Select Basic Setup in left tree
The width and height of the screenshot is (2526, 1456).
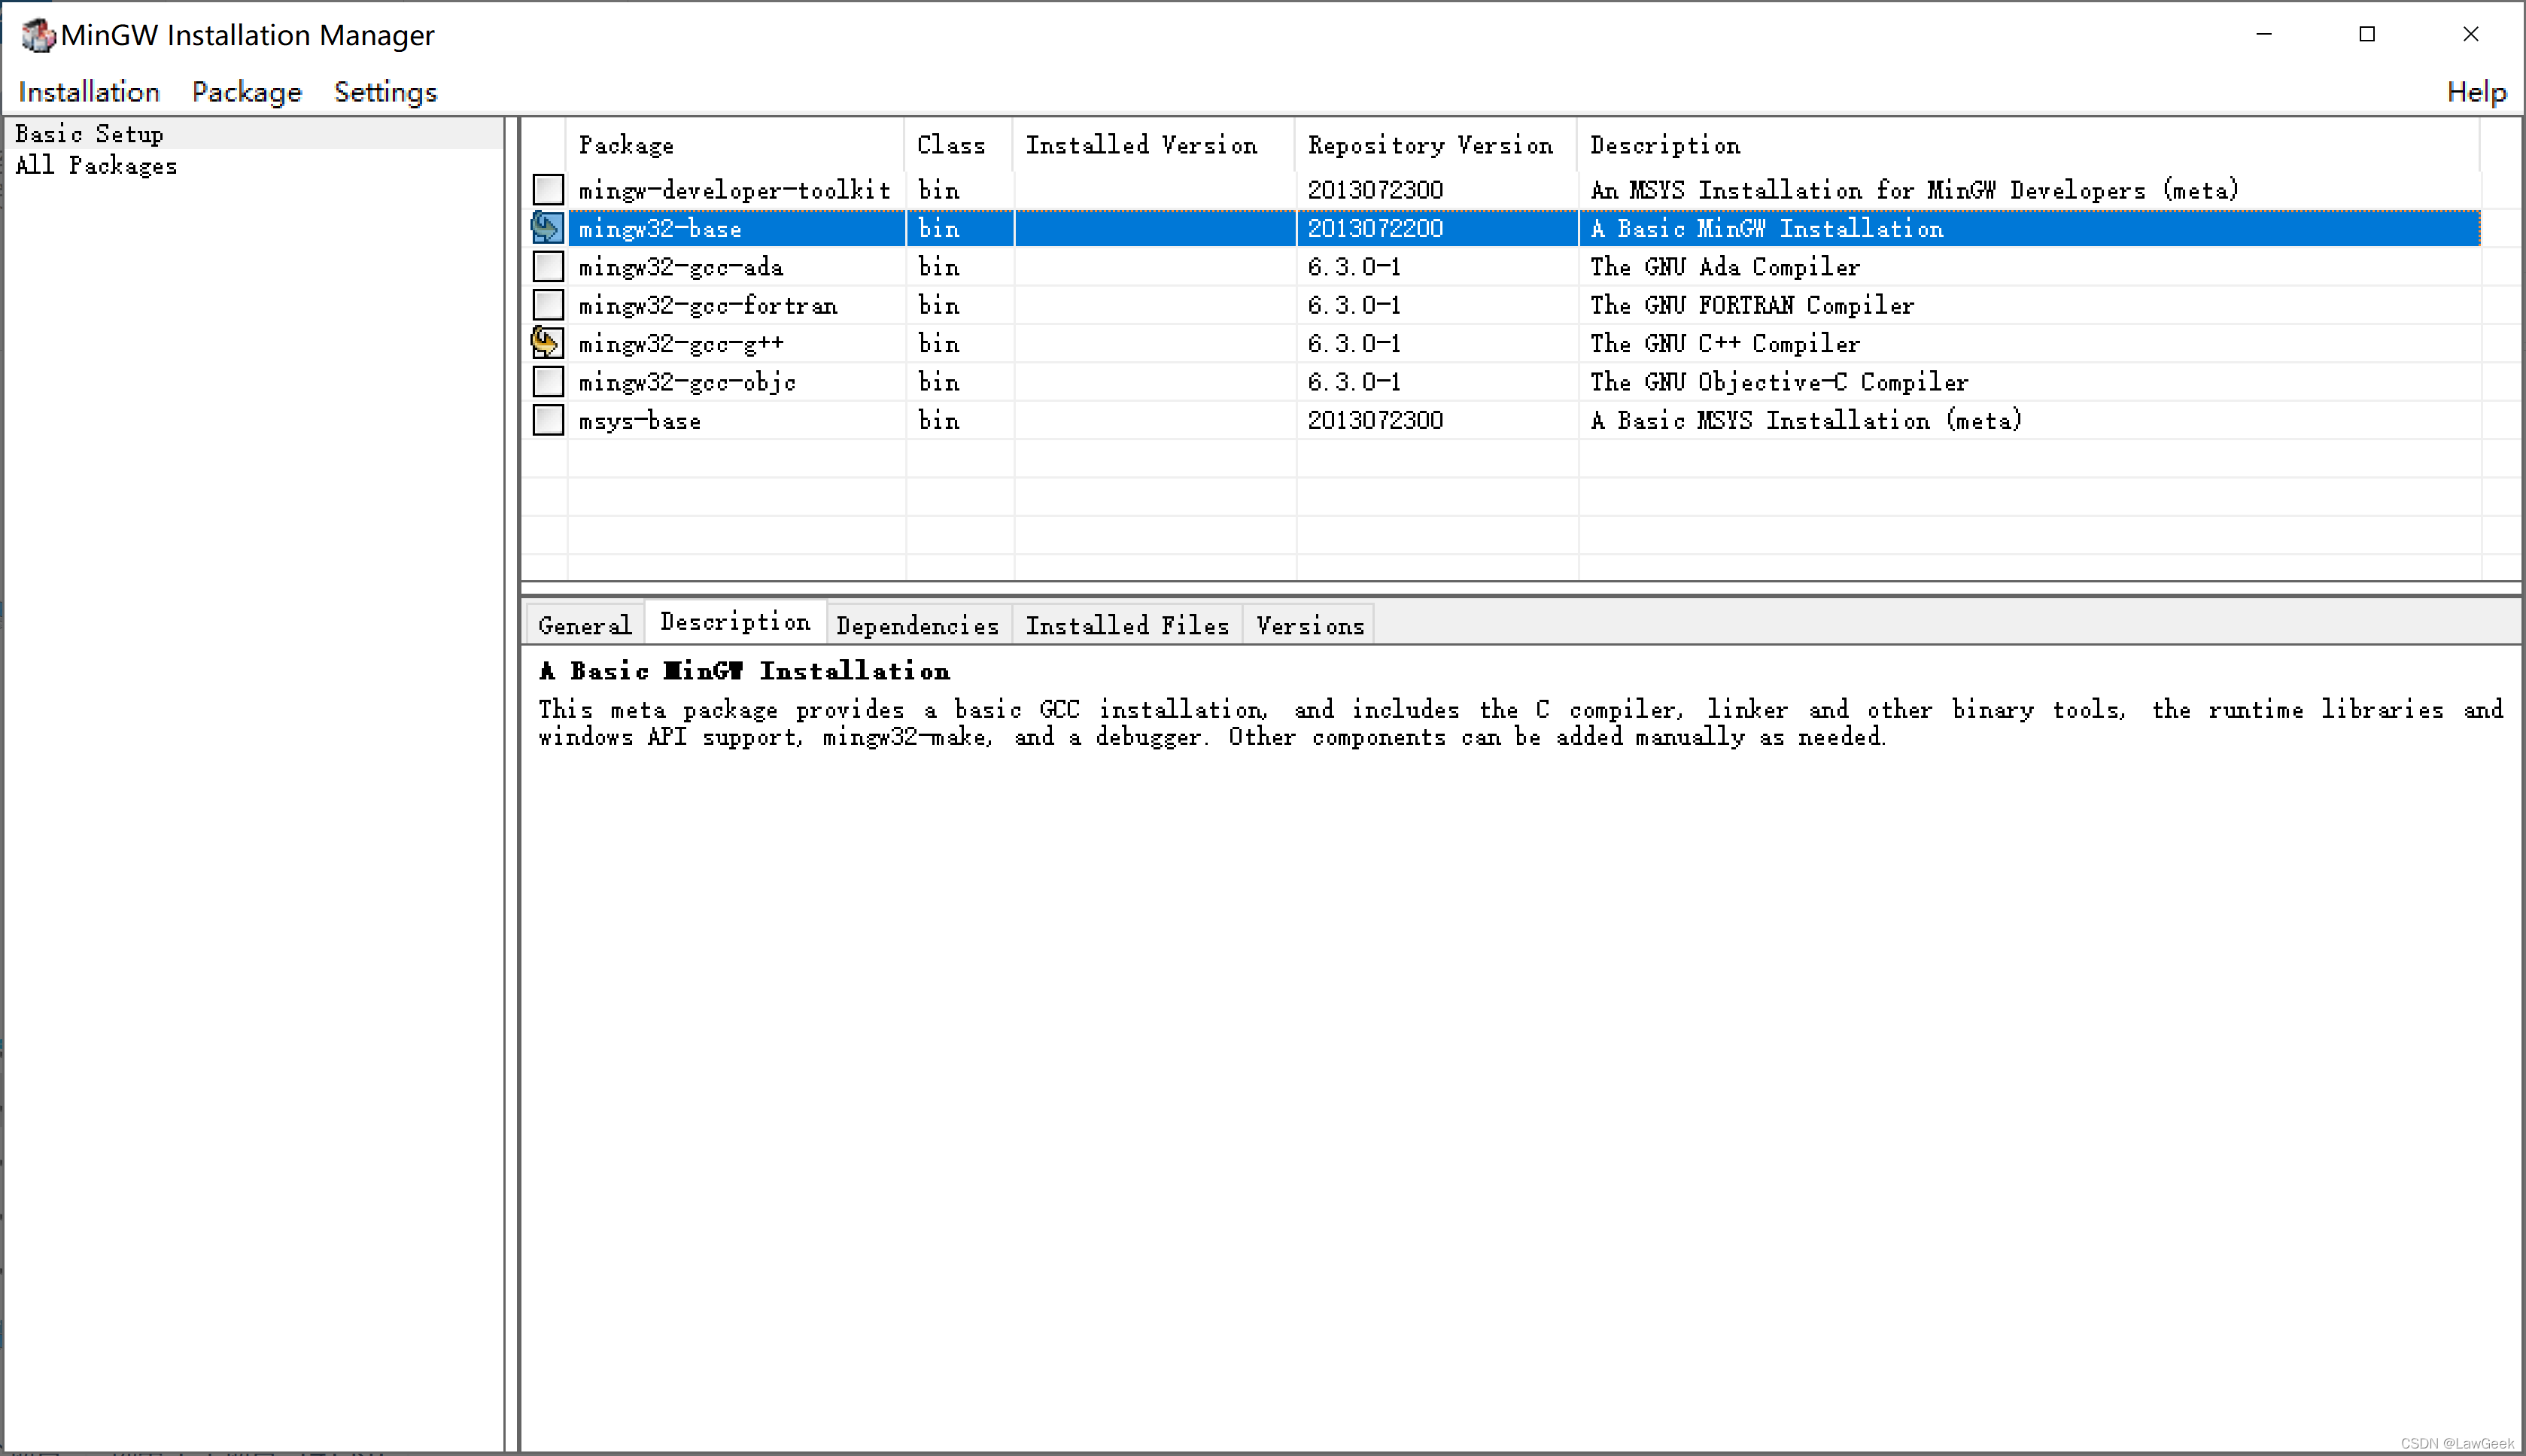pos(89,134)
